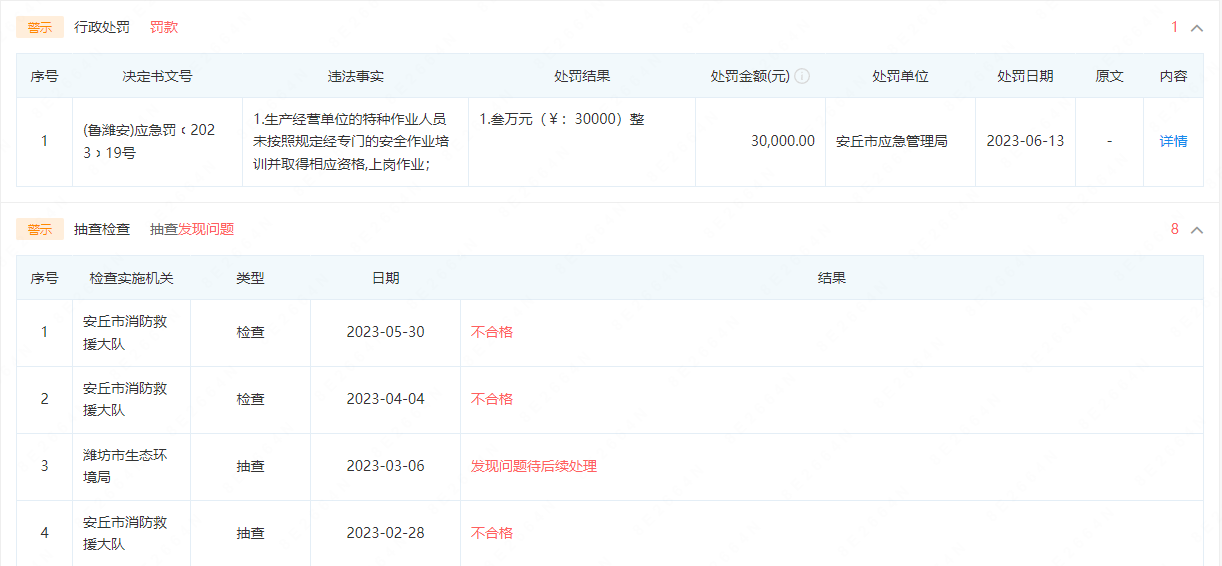Click 不合格 result dated 2023-05-30
This screenshot has width=1222, height=566.
[x=492, y=332]
